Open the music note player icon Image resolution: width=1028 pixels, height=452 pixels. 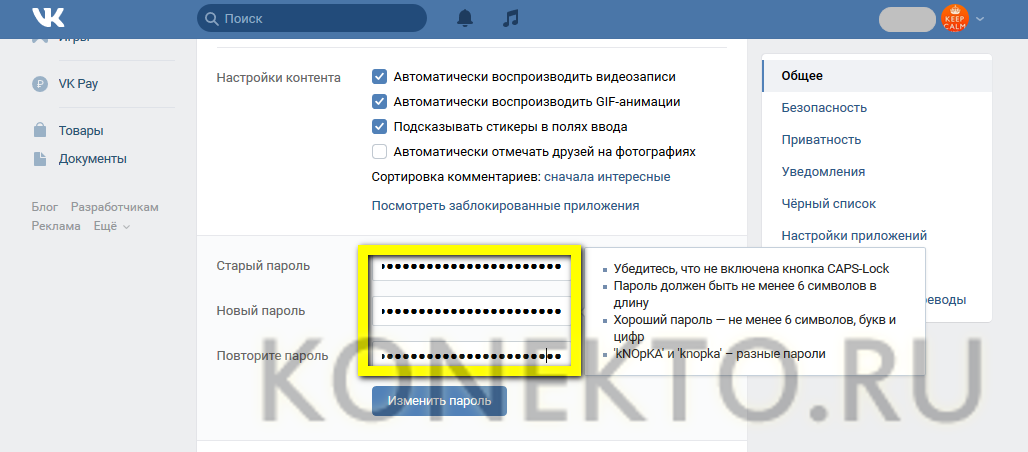tap(511, 18)
